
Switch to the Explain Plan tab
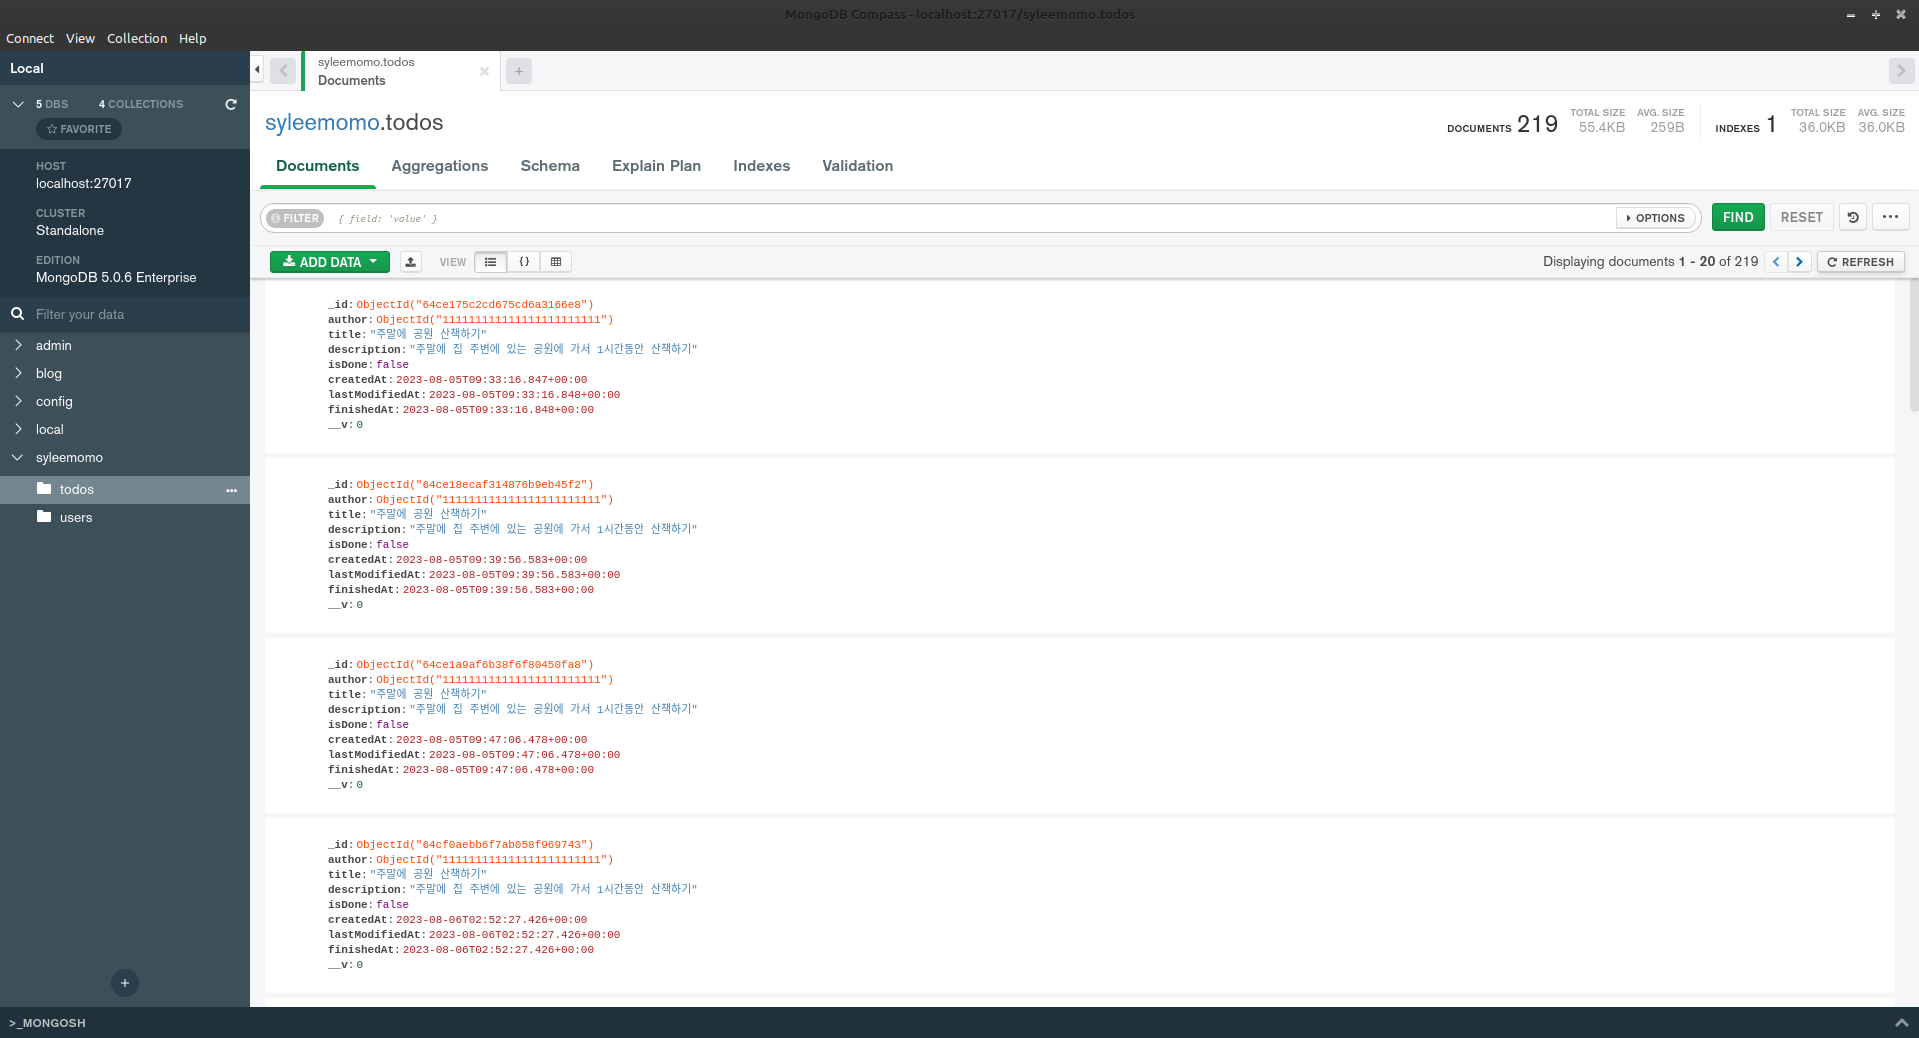pos(656,166)
